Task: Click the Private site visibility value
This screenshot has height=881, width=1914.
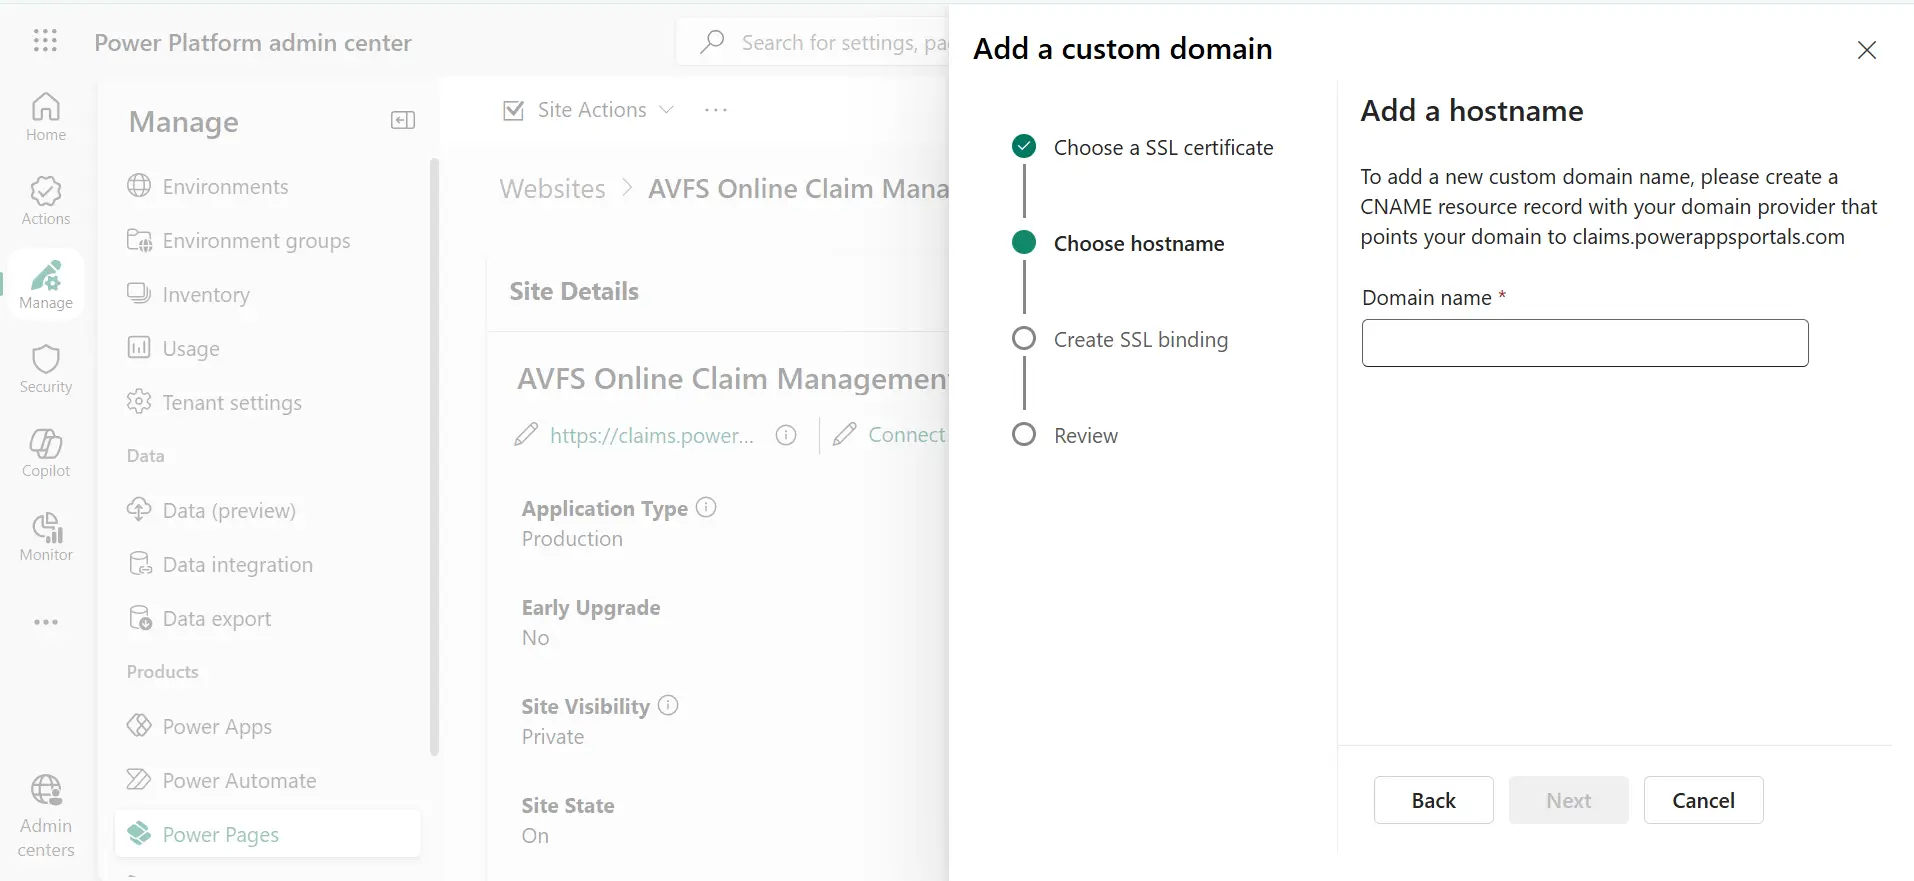Action: (x=553, y=737)
